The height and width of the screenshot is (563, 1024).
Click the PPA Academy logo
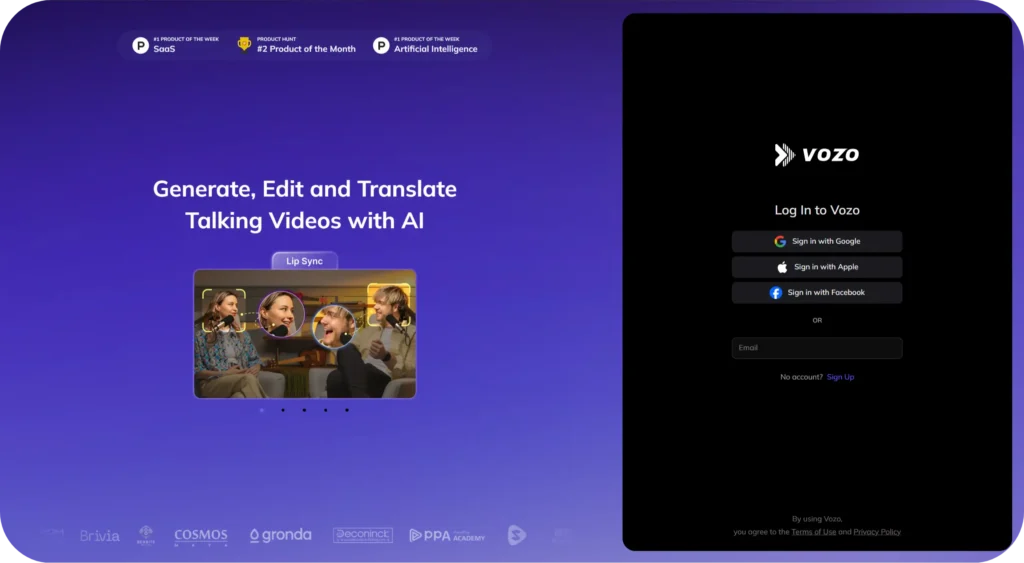click(x=447, y=536)
